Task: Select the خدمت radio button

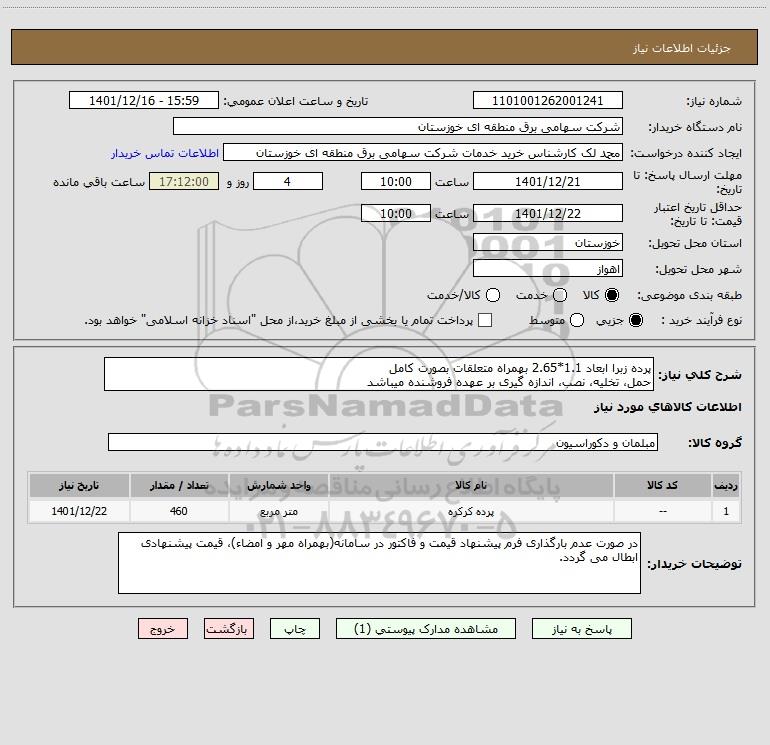Action: (560, 295)
